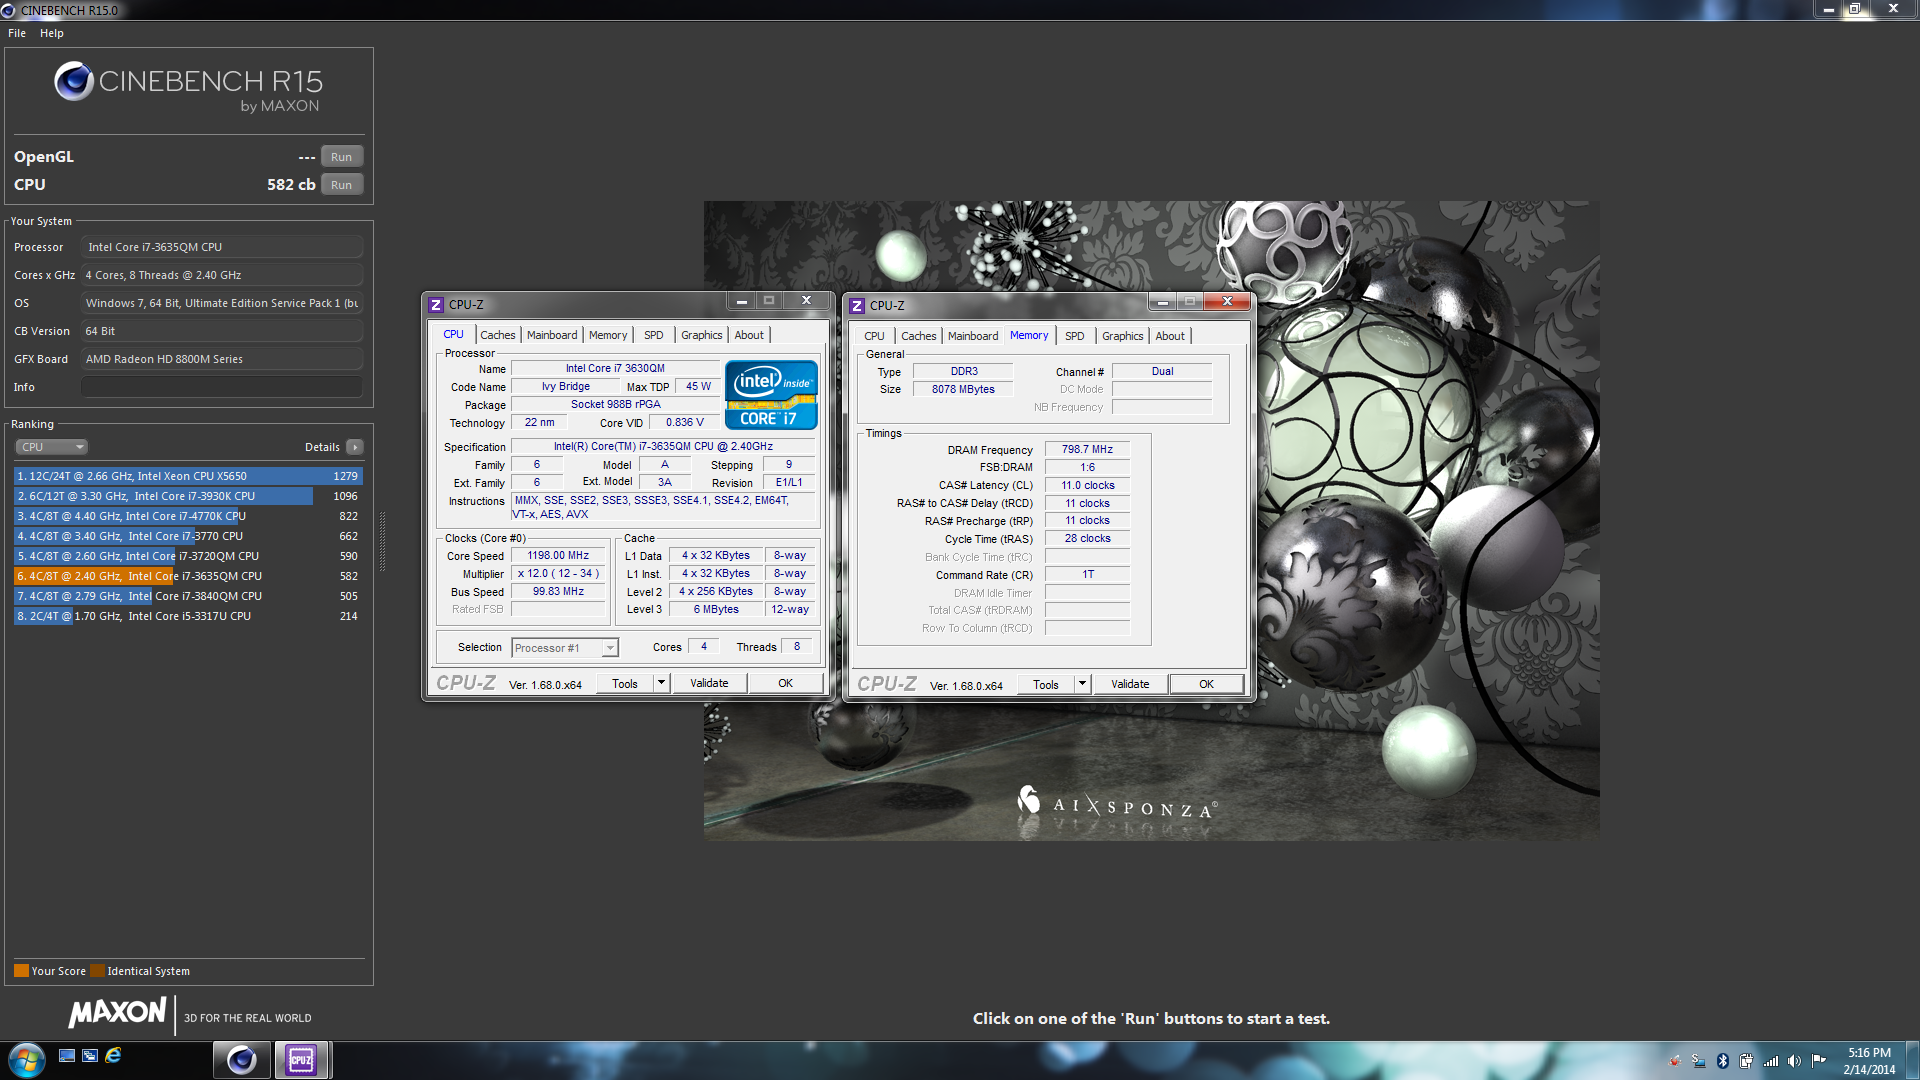Switch to CPU tab in right CPU-Z
The width and height of the screenshot is (1920, 1080).
pyautogui.click(x=874, y=337)
